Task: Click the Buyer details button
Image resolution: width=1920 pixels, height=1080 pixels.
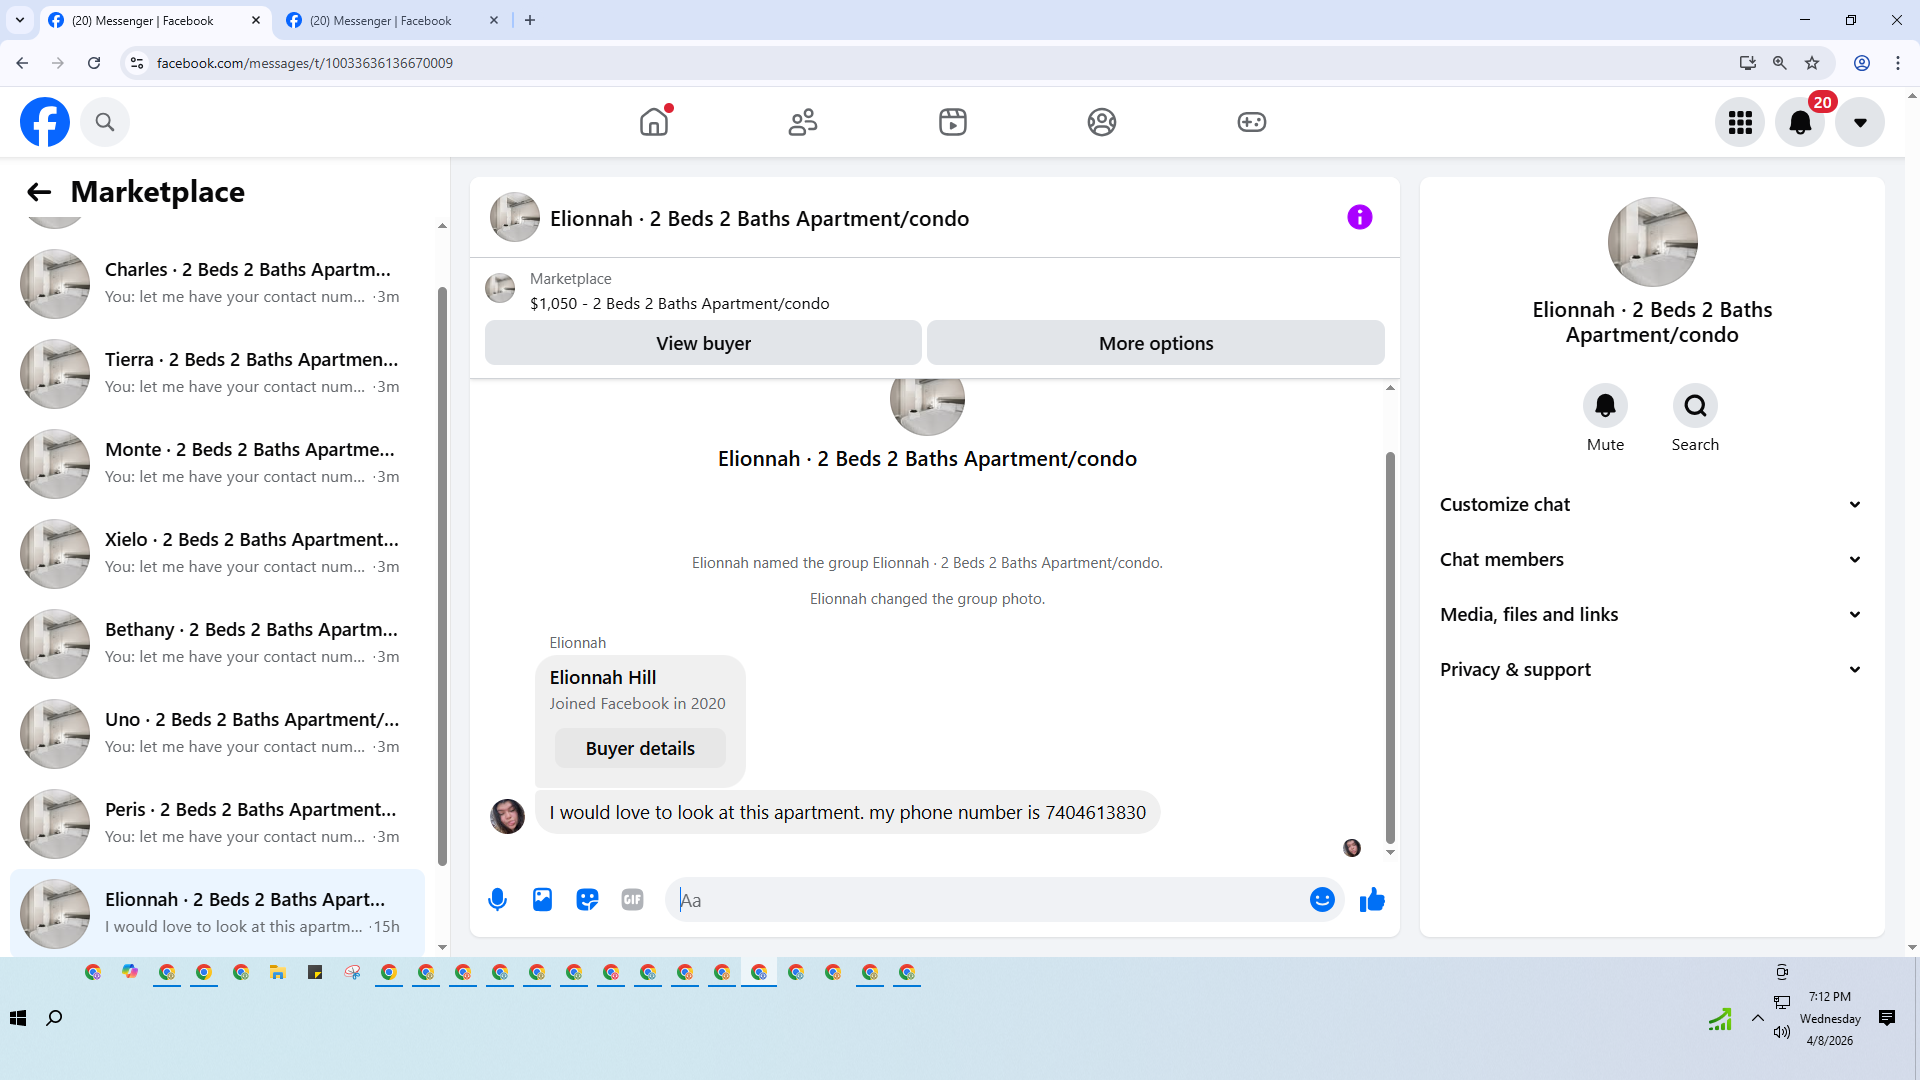Action: [640, 749]
